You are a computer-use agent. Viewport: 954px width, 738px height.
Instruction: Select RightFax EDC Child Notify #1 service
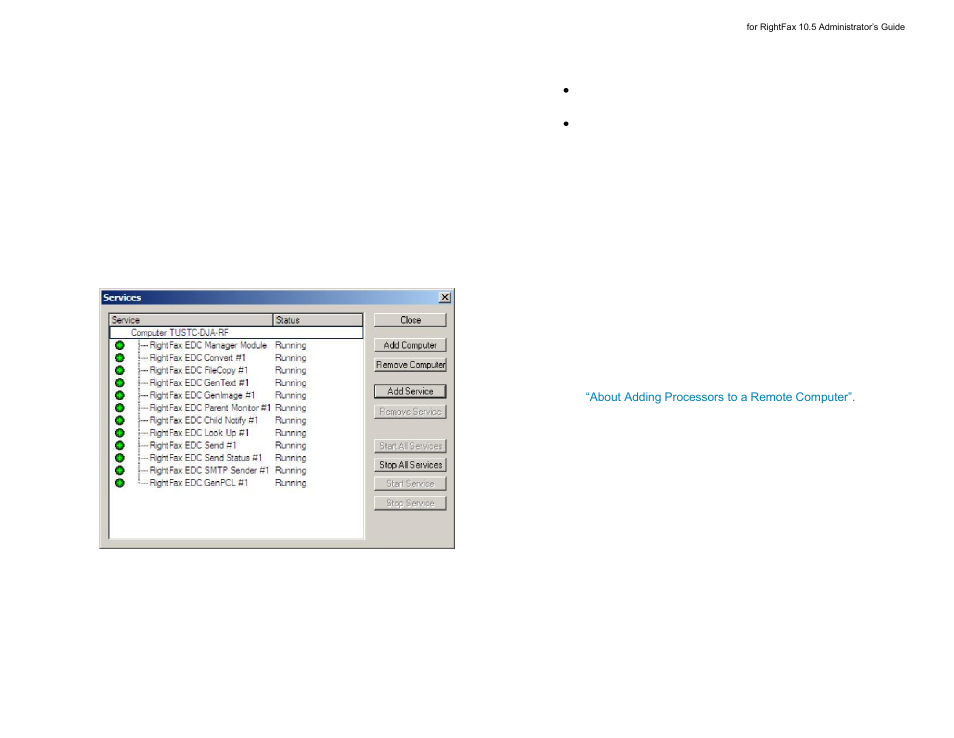tap(204, 420)
